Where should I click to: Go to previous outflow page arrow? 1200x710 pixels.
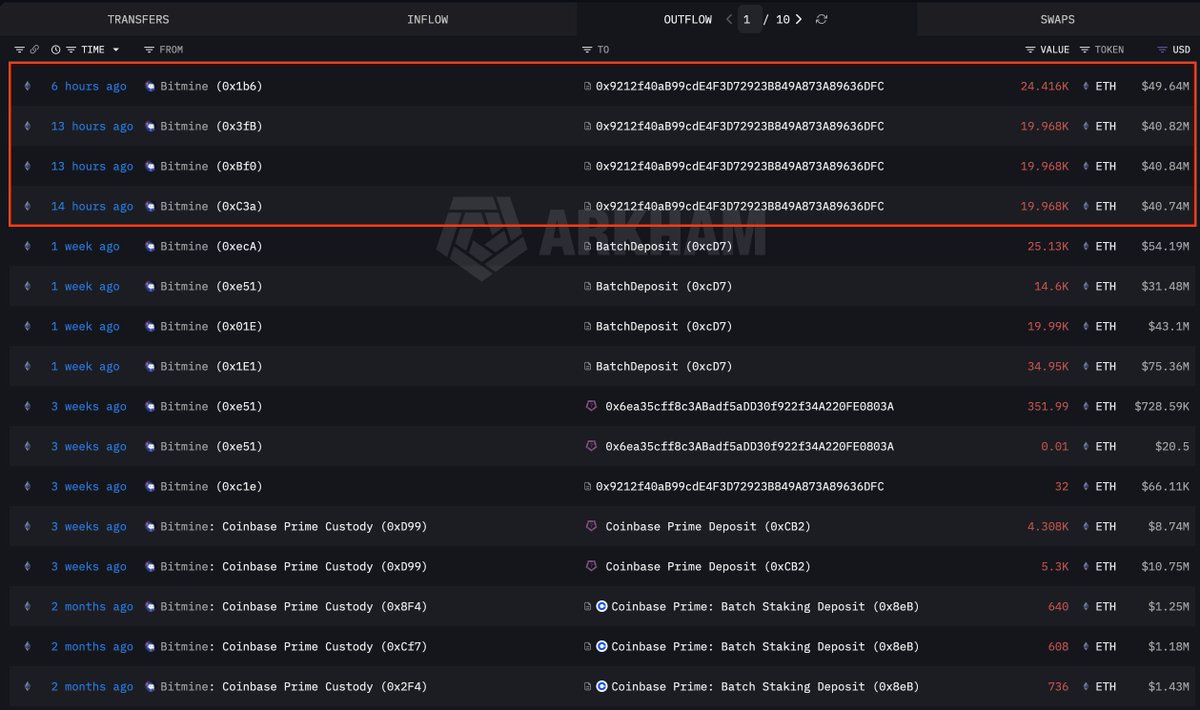729,19
